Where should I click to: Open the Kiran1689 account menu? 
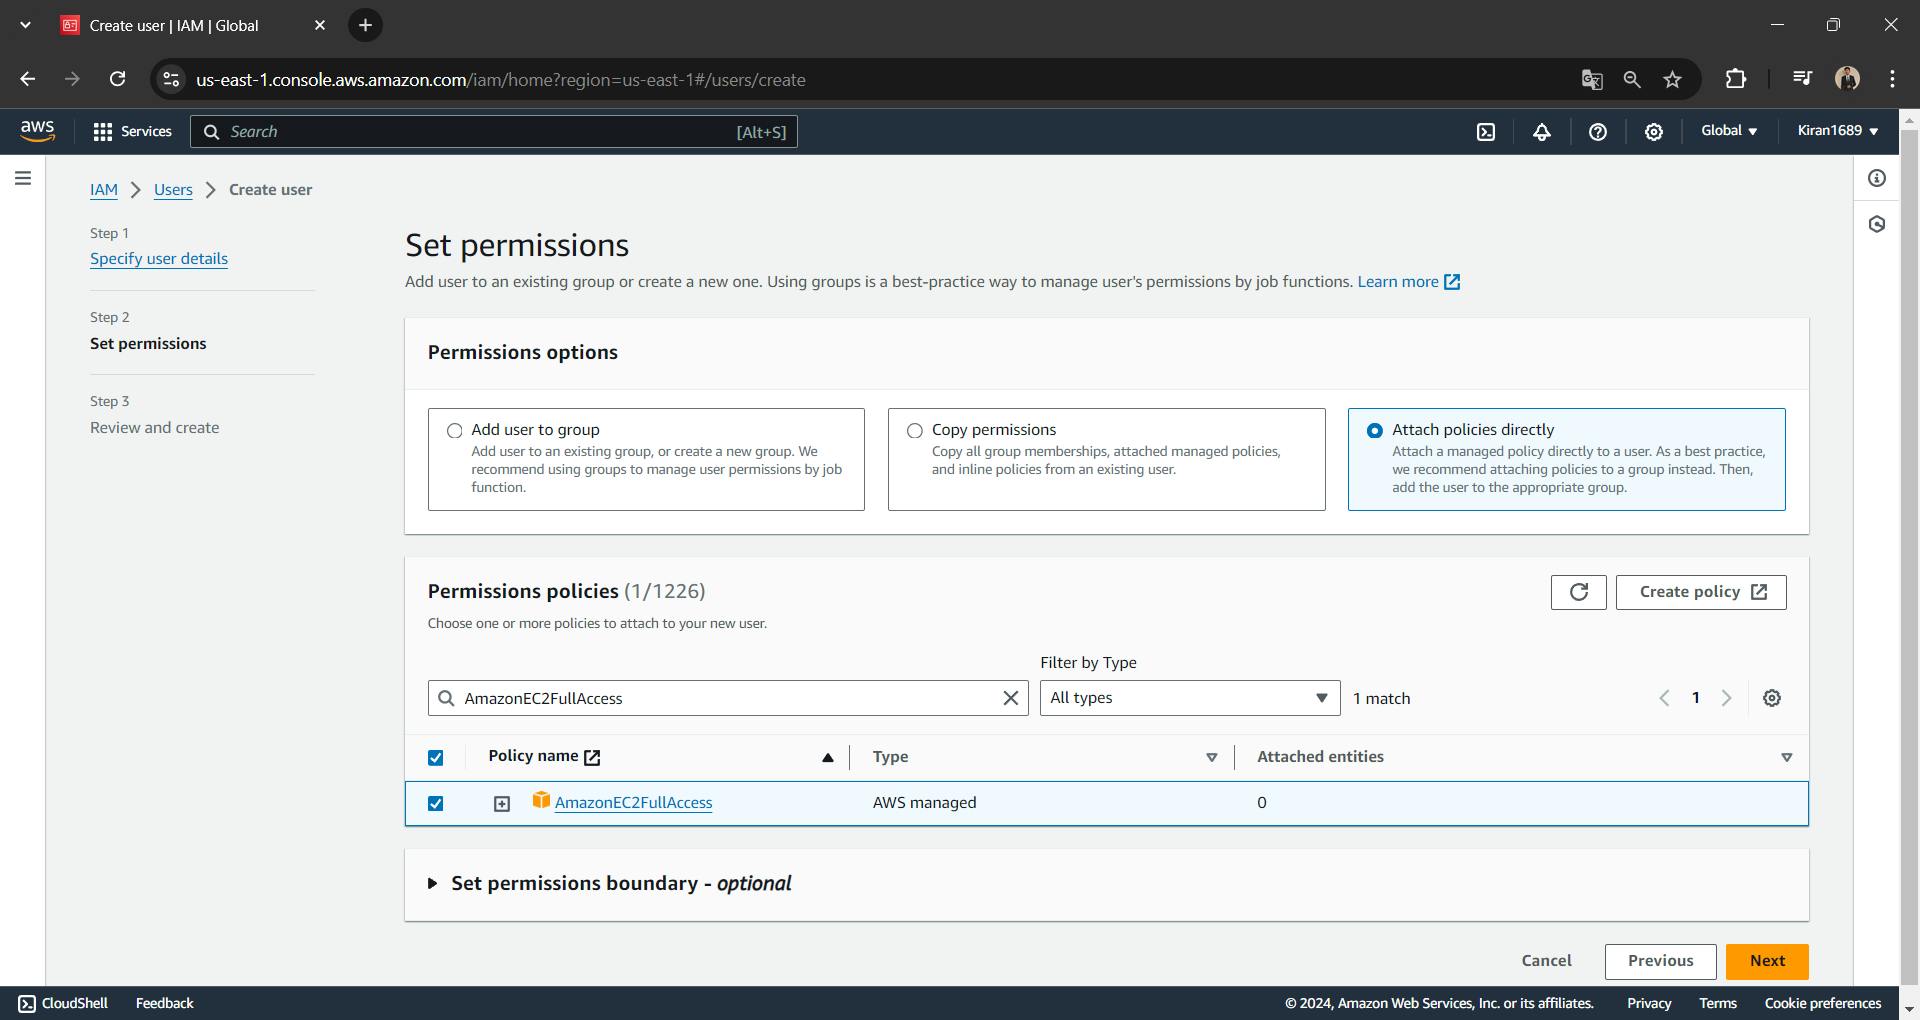pos(1838,131)
